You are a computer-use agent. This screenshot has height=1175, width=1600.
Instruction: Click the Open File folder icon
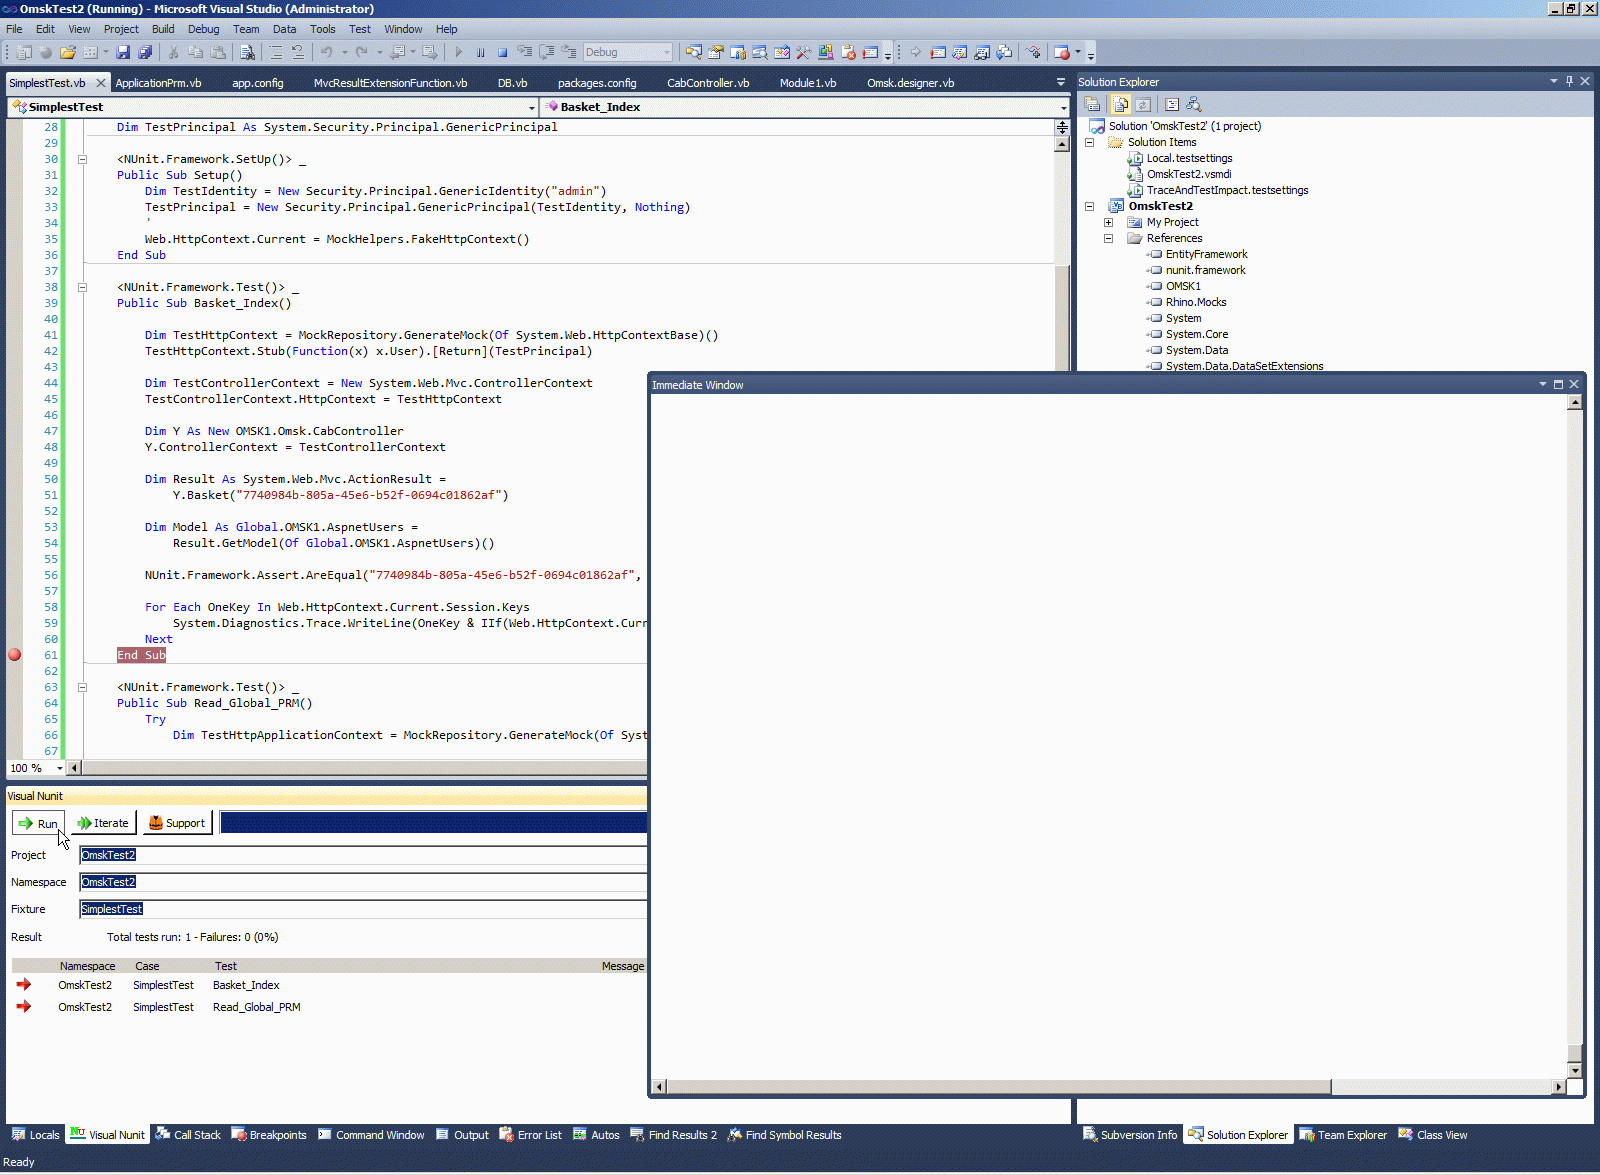67,52
